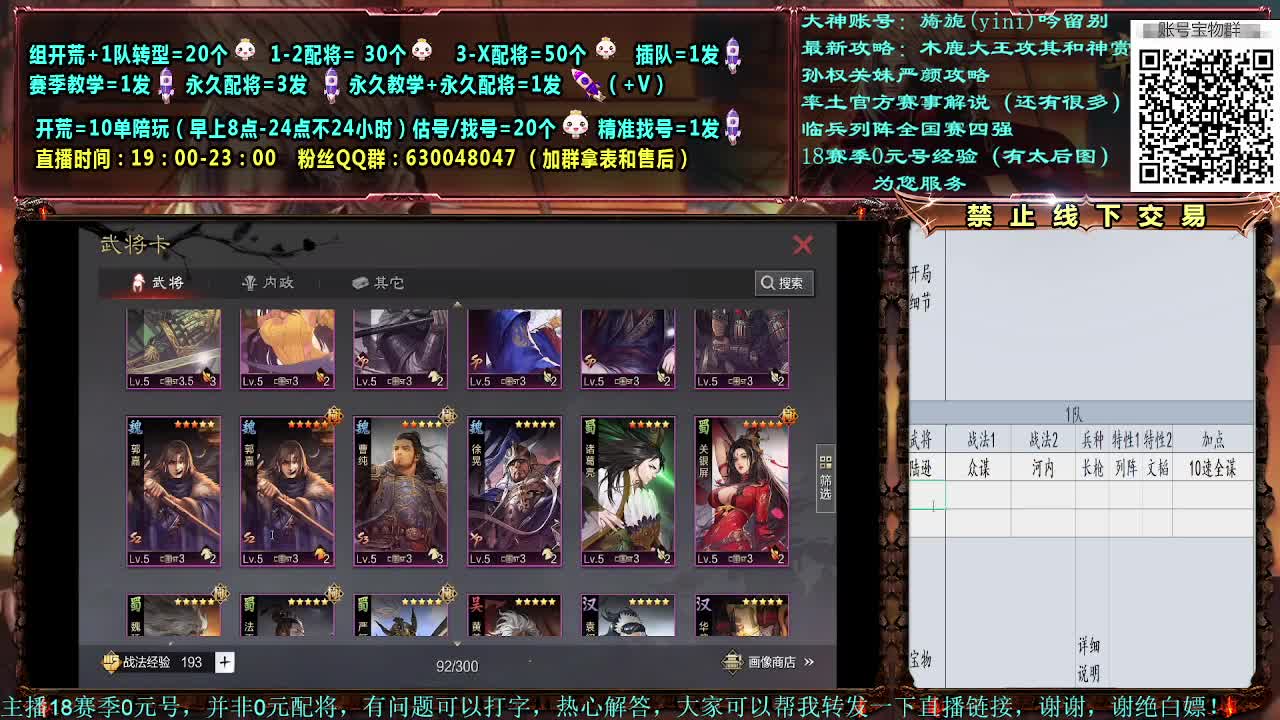The width and height of the screenshot is (1280, 720).
Task: Click the 92/300 card count
Action: [457, 666]
